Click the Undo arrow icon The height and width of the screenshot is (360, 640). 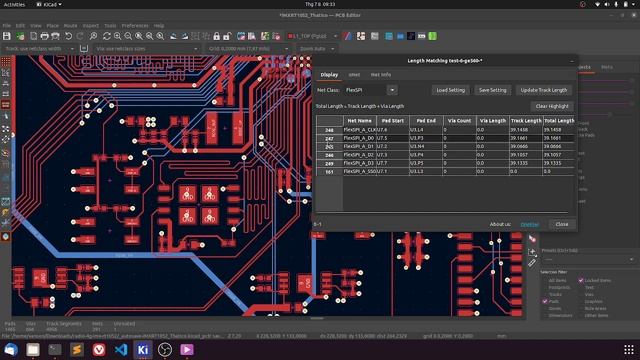click(x=69, y=36)
